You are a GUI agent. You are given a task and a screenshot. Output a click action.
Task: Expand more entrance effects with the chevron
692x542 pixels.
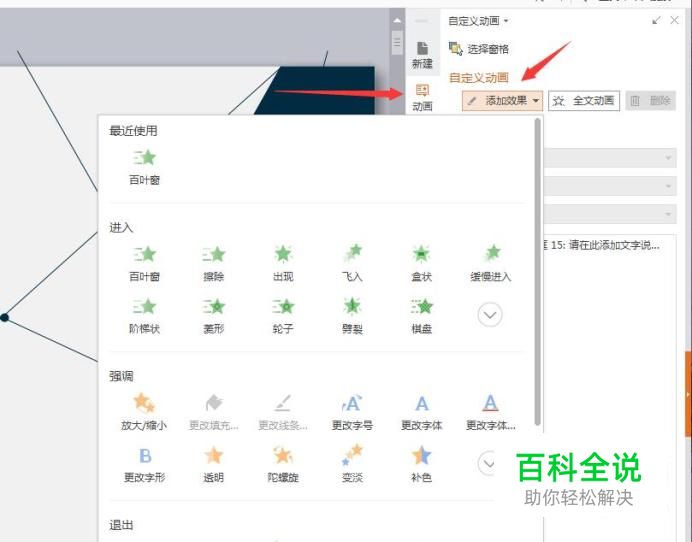pyautogui.click(x=490, y=315)
